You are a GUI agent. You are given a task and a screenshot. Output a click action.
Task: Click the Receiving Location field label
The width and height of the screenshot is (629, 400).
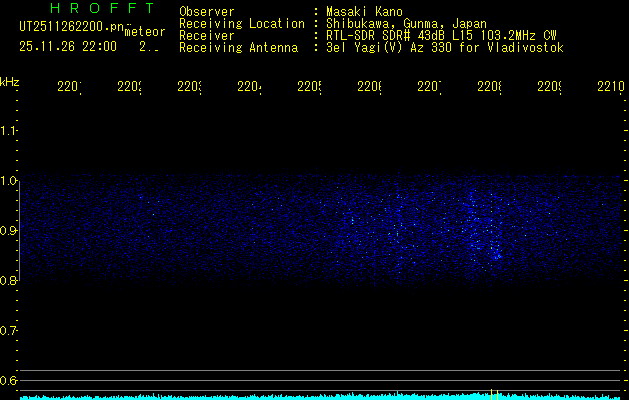tap(241, 24)
